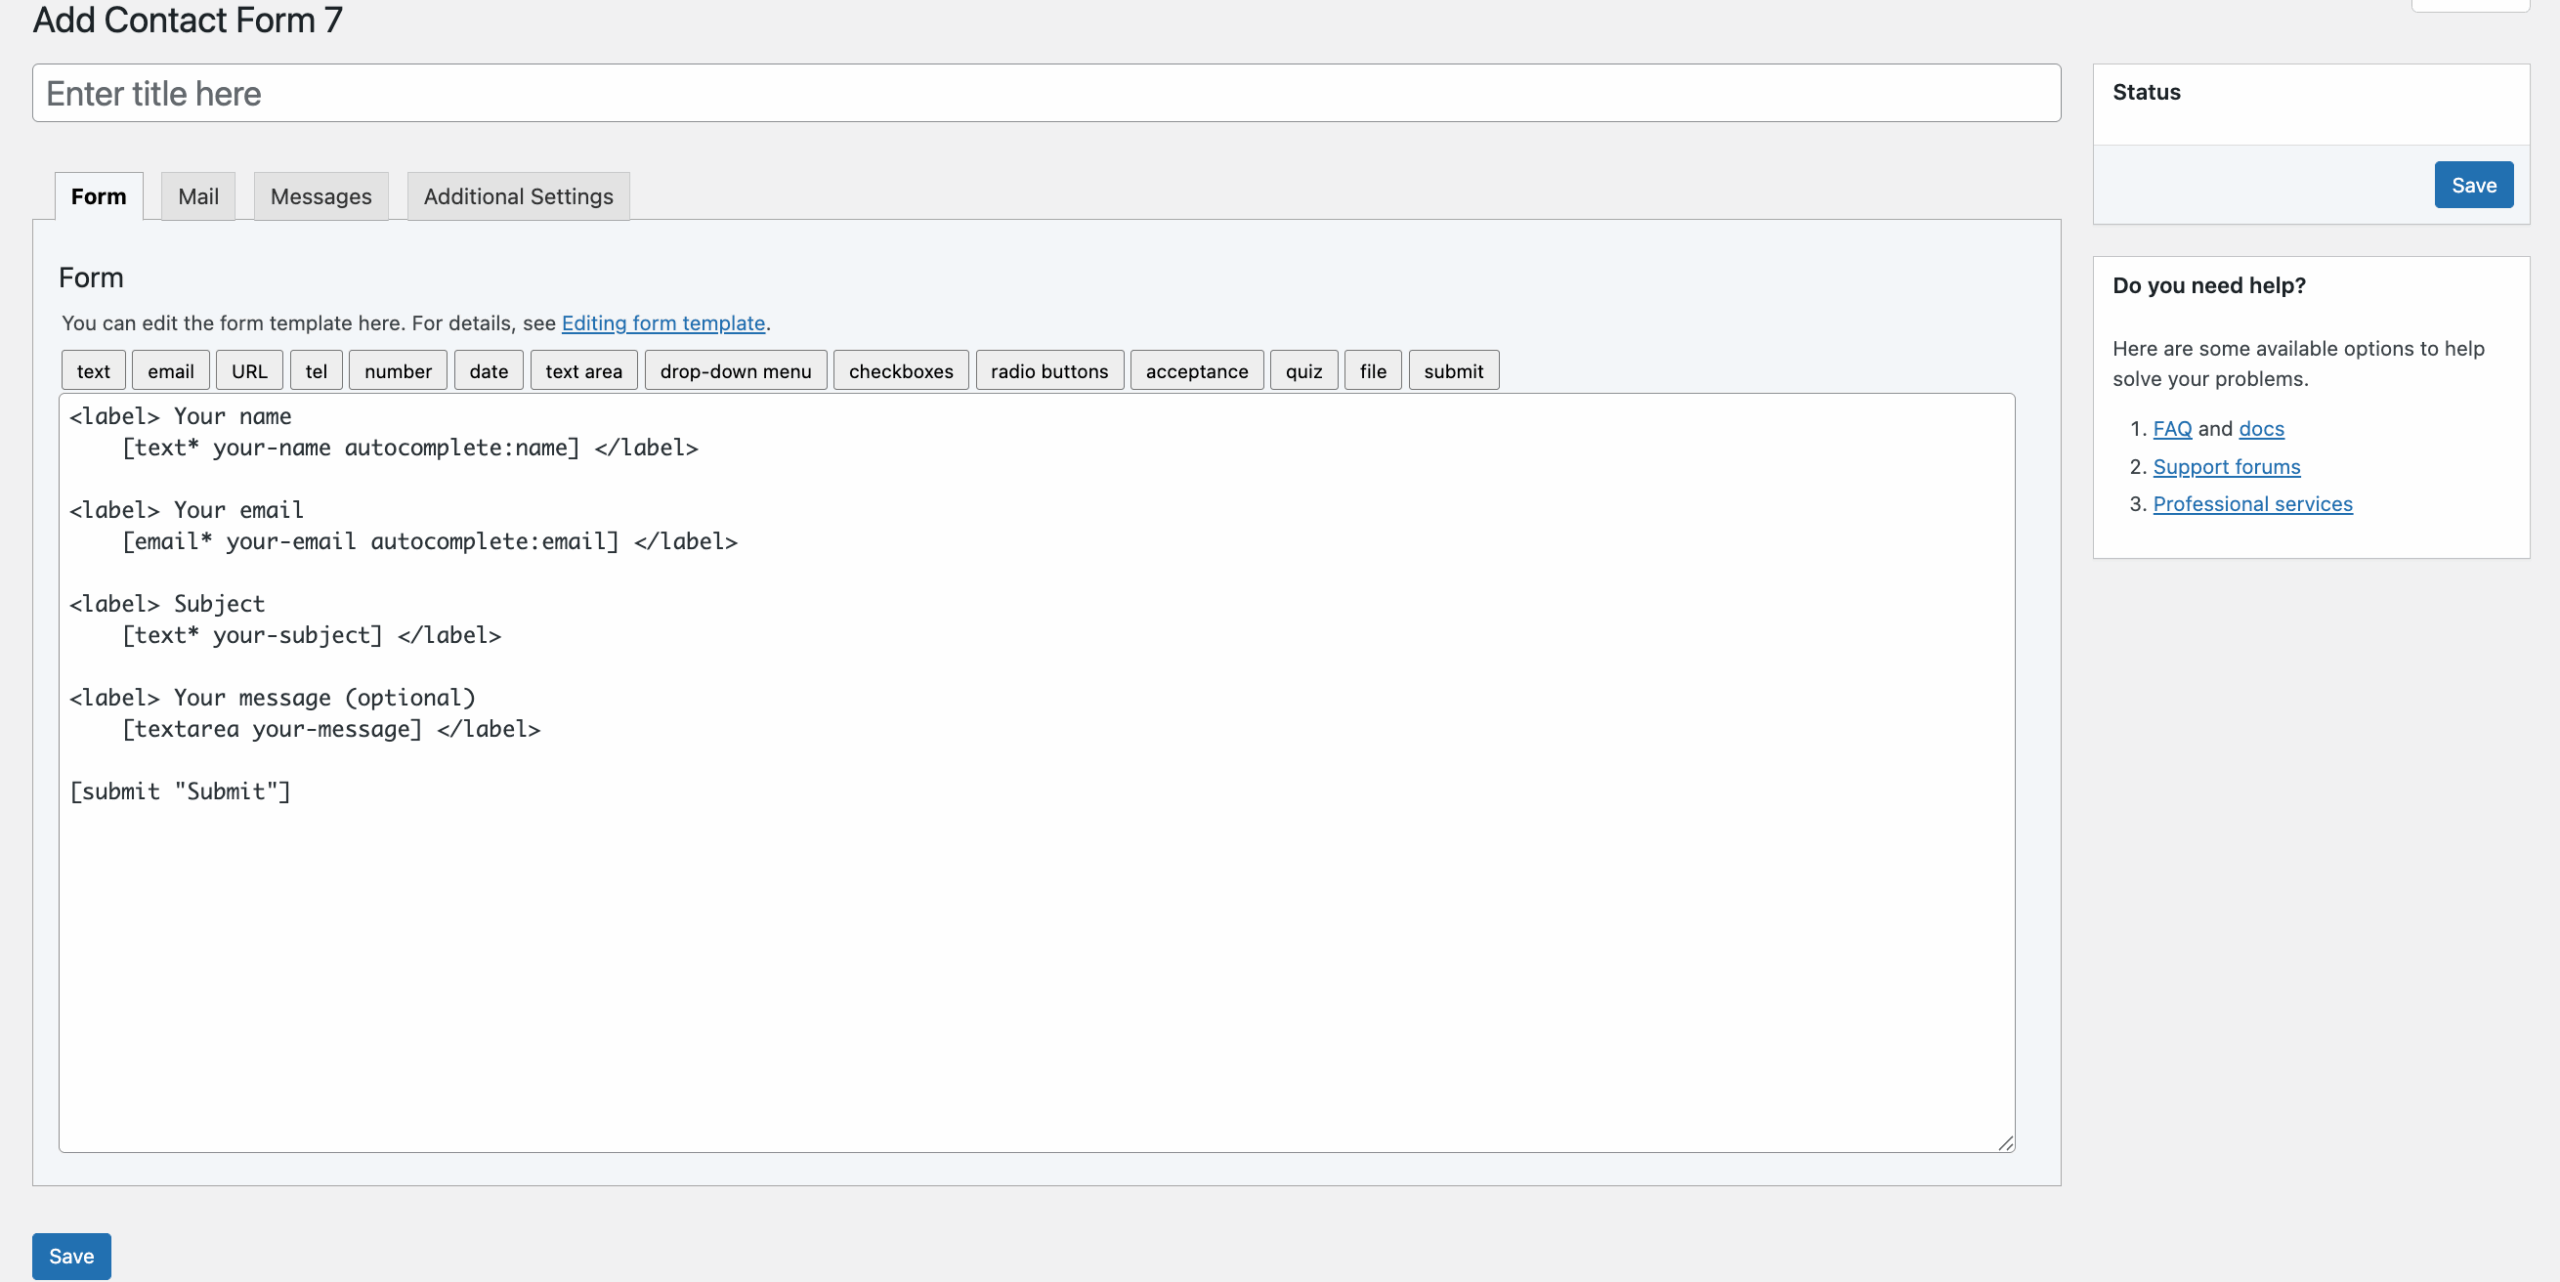Screen dimensions: 2560x1282
Task: Click the Enter title here field
Action: [x=1046, y=93]
